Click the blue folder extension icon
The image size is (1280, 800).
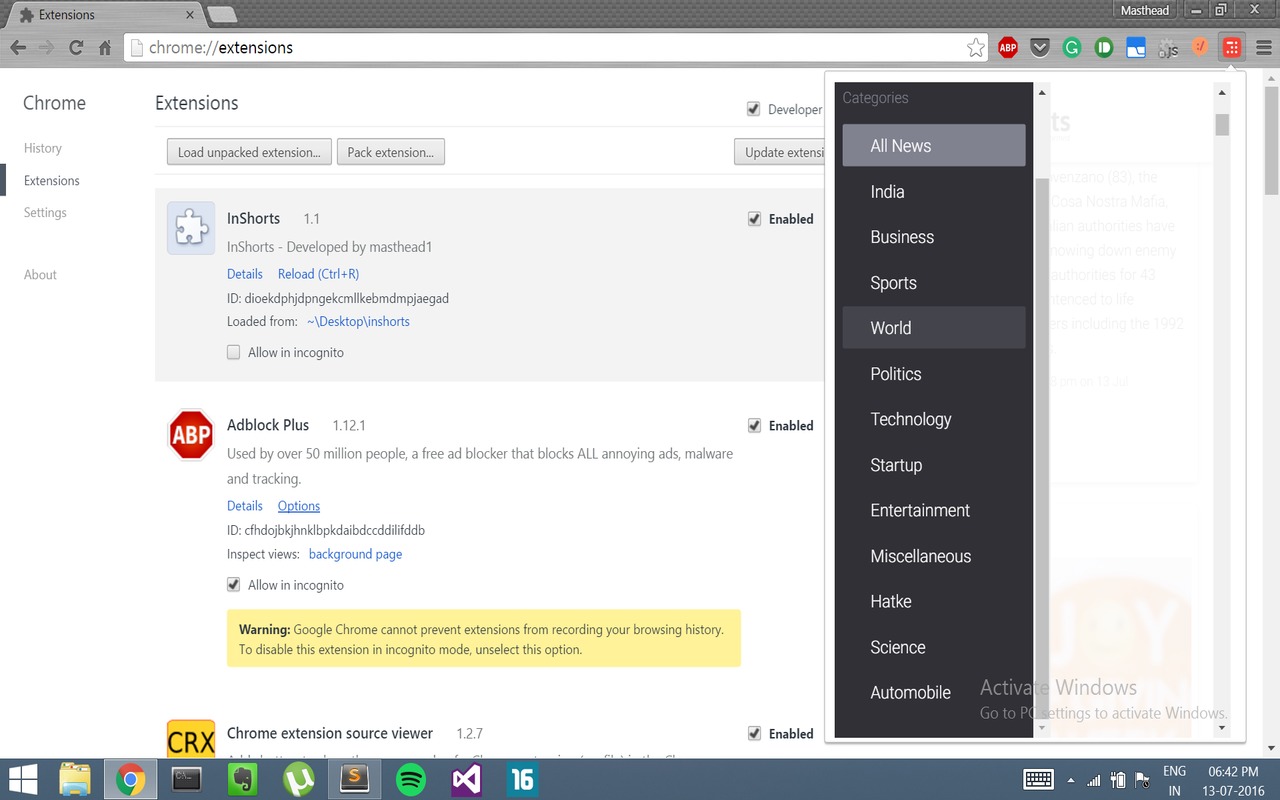[x=1136, y=47]
